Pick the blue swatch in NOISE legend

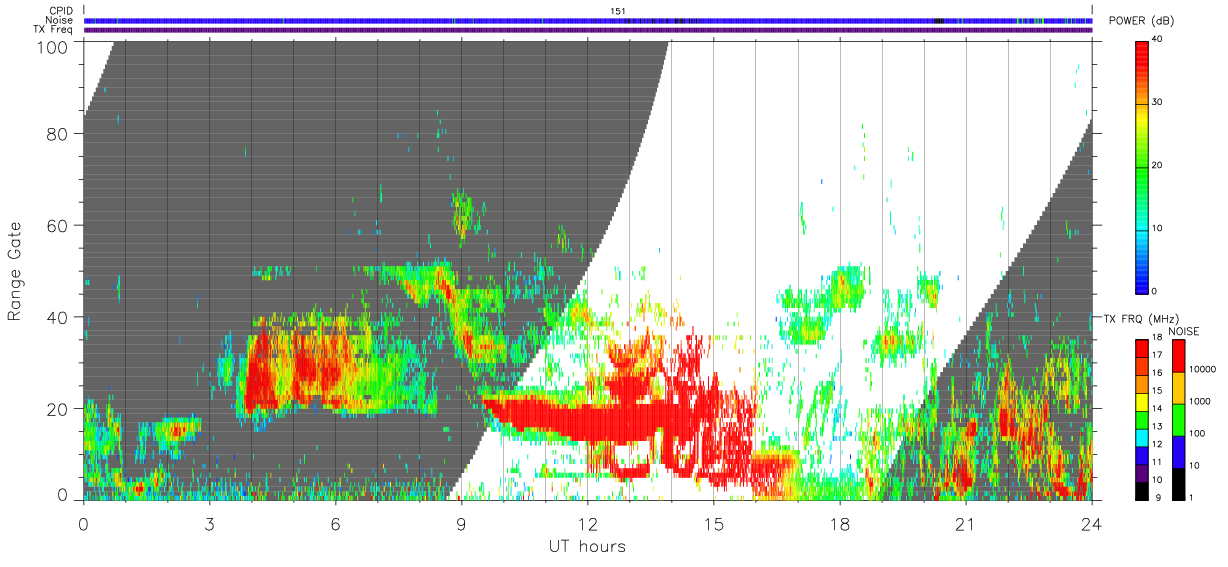pos(1178,452)
